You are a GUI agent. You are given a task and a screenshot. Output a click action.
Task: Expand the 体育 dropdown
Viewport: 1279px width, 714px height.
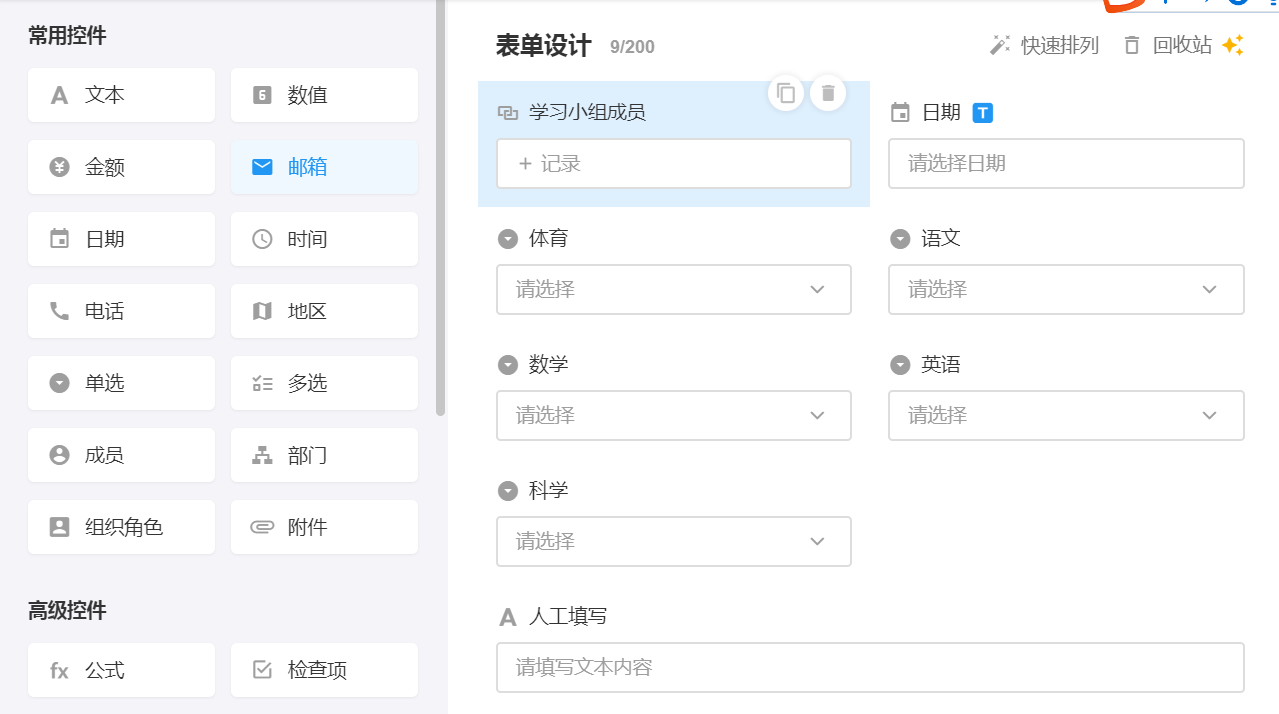click(673, 290)
